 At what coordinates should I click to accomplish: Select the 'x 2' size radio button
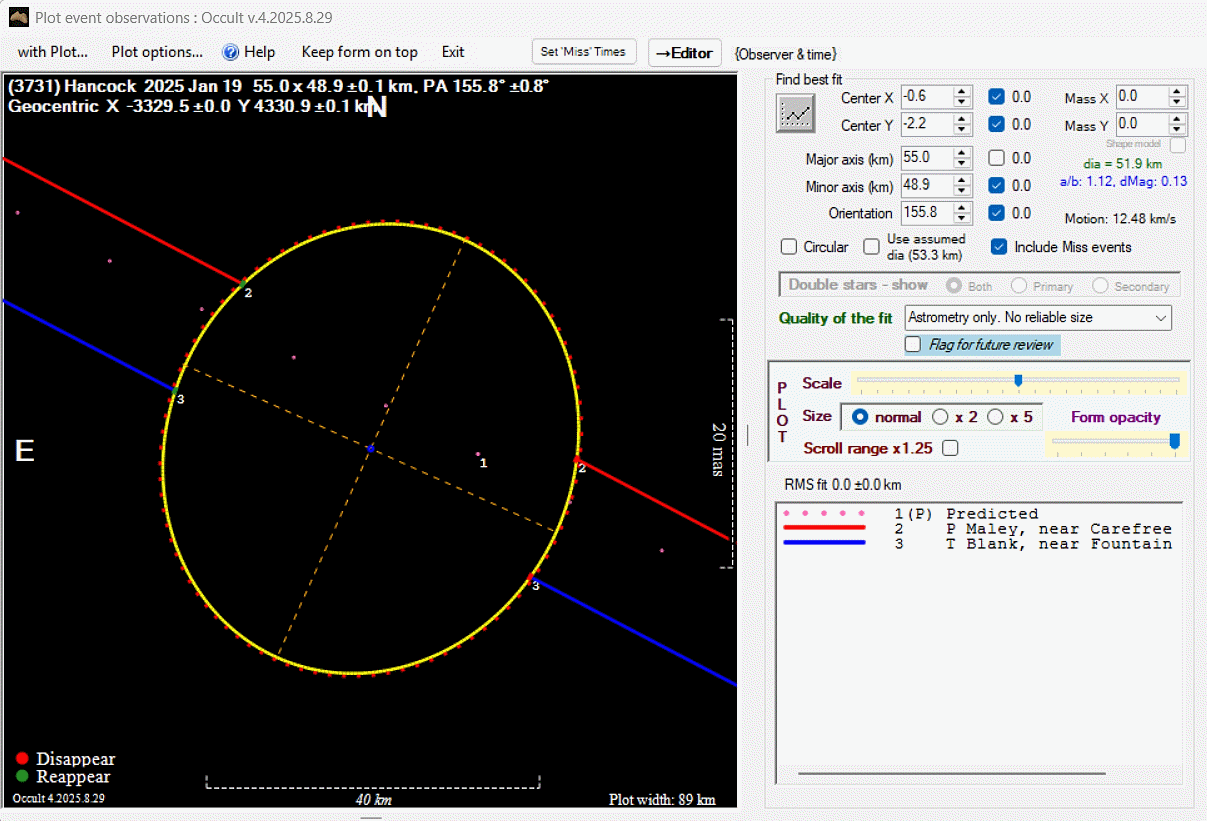(x=940, y=417)
